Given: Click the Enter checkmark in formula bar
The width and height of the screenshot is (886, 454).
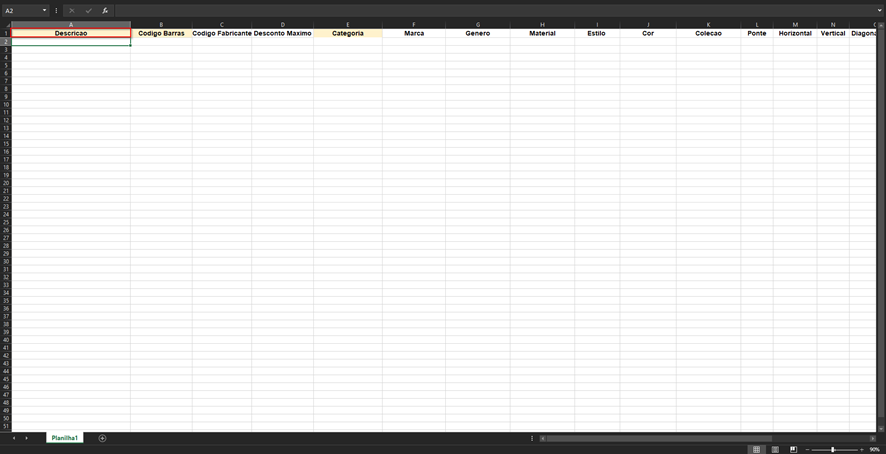Looking at the screenshot, I should click(88, 10).
